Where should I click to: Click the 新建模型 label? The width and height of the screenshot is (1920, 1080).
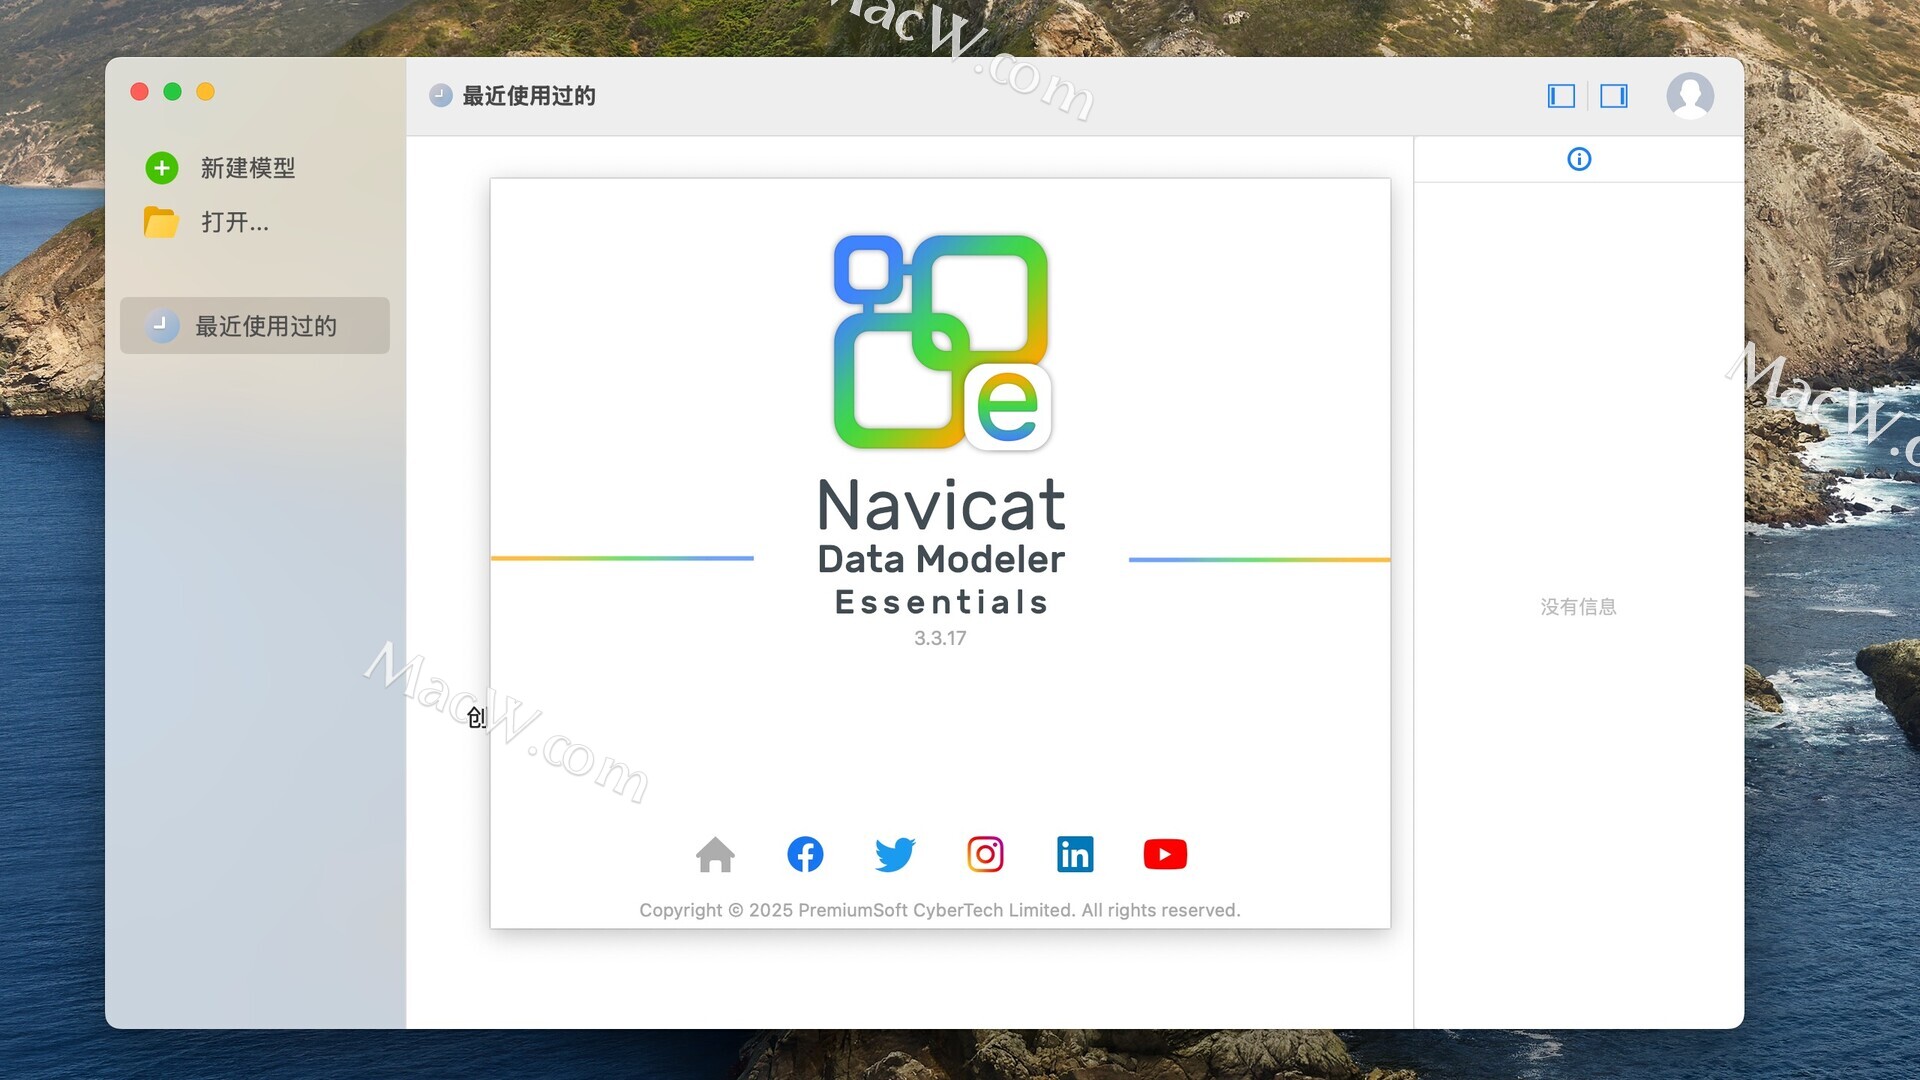tap(248, 168)
